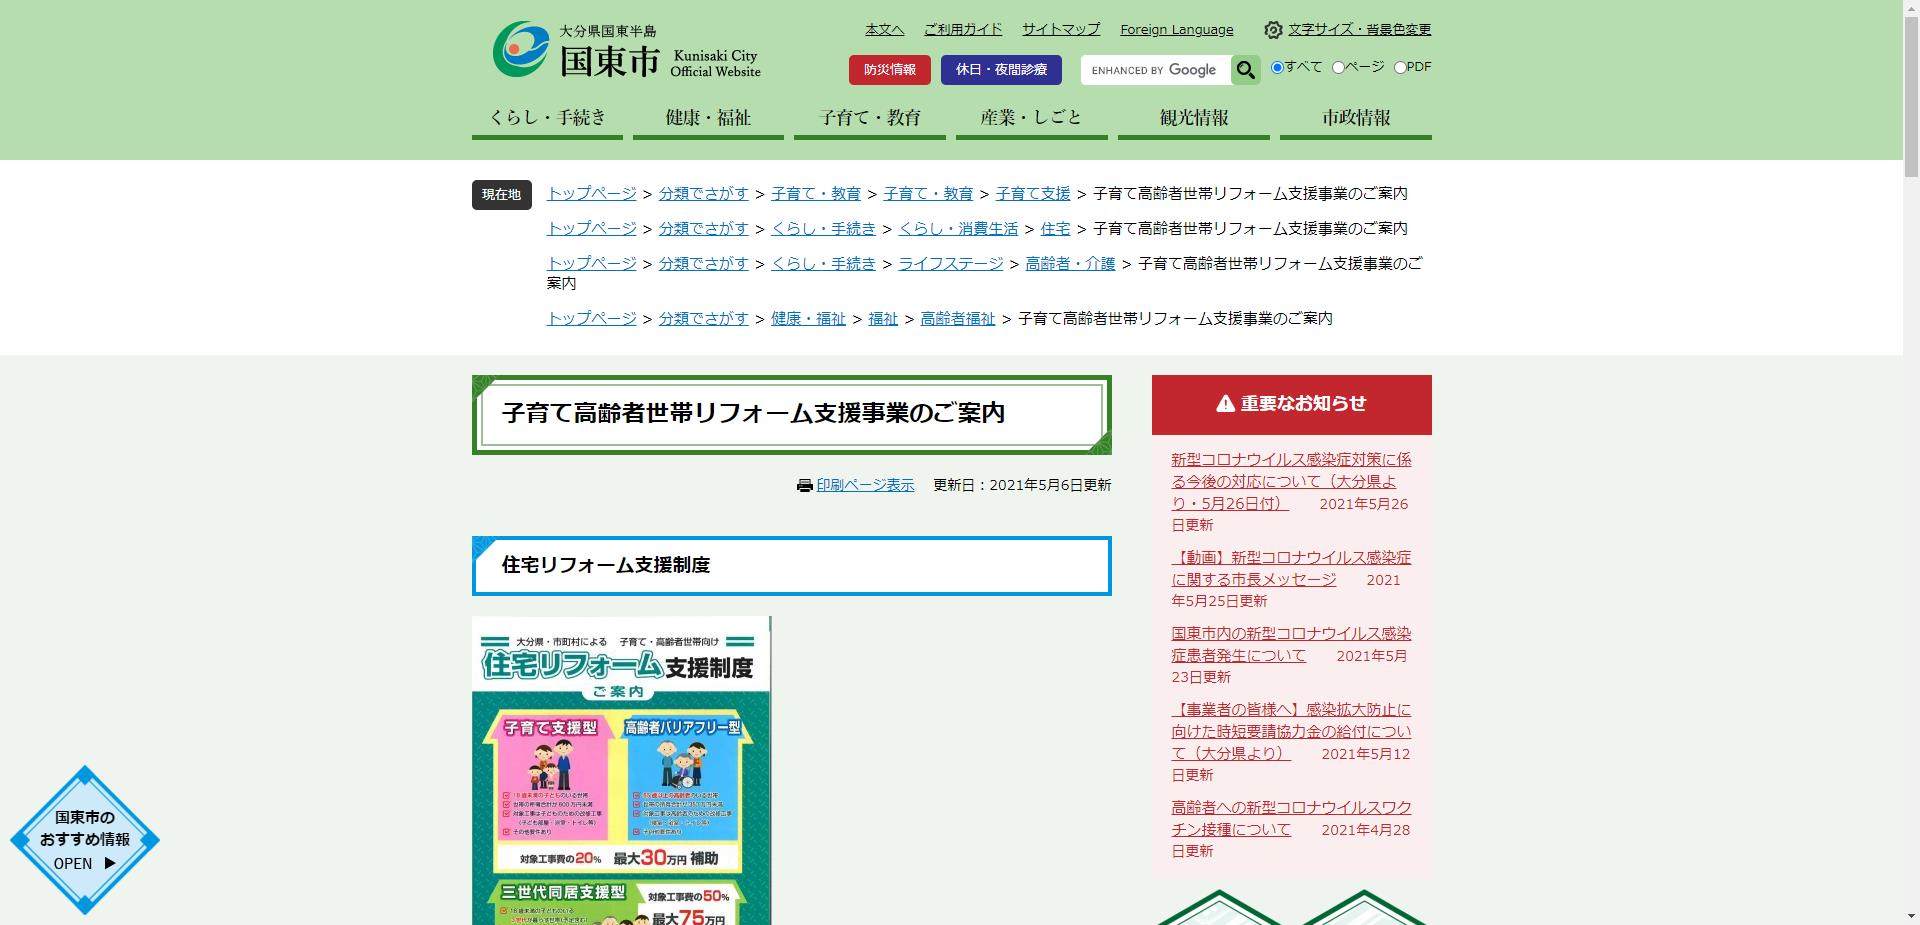Screen dimensions: 1920x925
Task: Click the red 防災情報 button
Action: coord(889,70)
